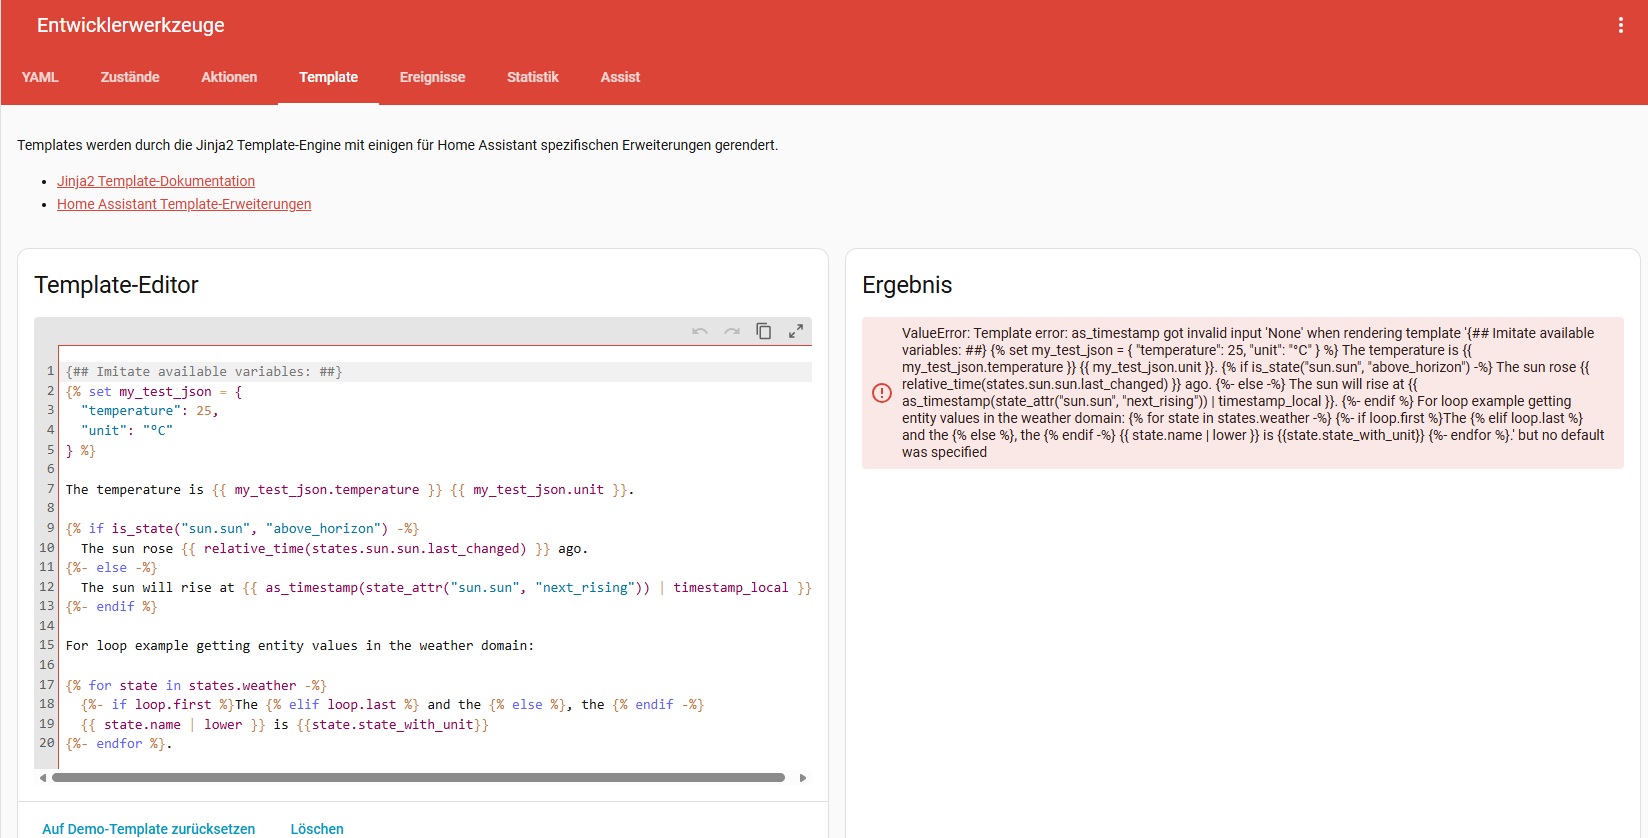Select the Ereignisse tab

(x=432, y=77)
